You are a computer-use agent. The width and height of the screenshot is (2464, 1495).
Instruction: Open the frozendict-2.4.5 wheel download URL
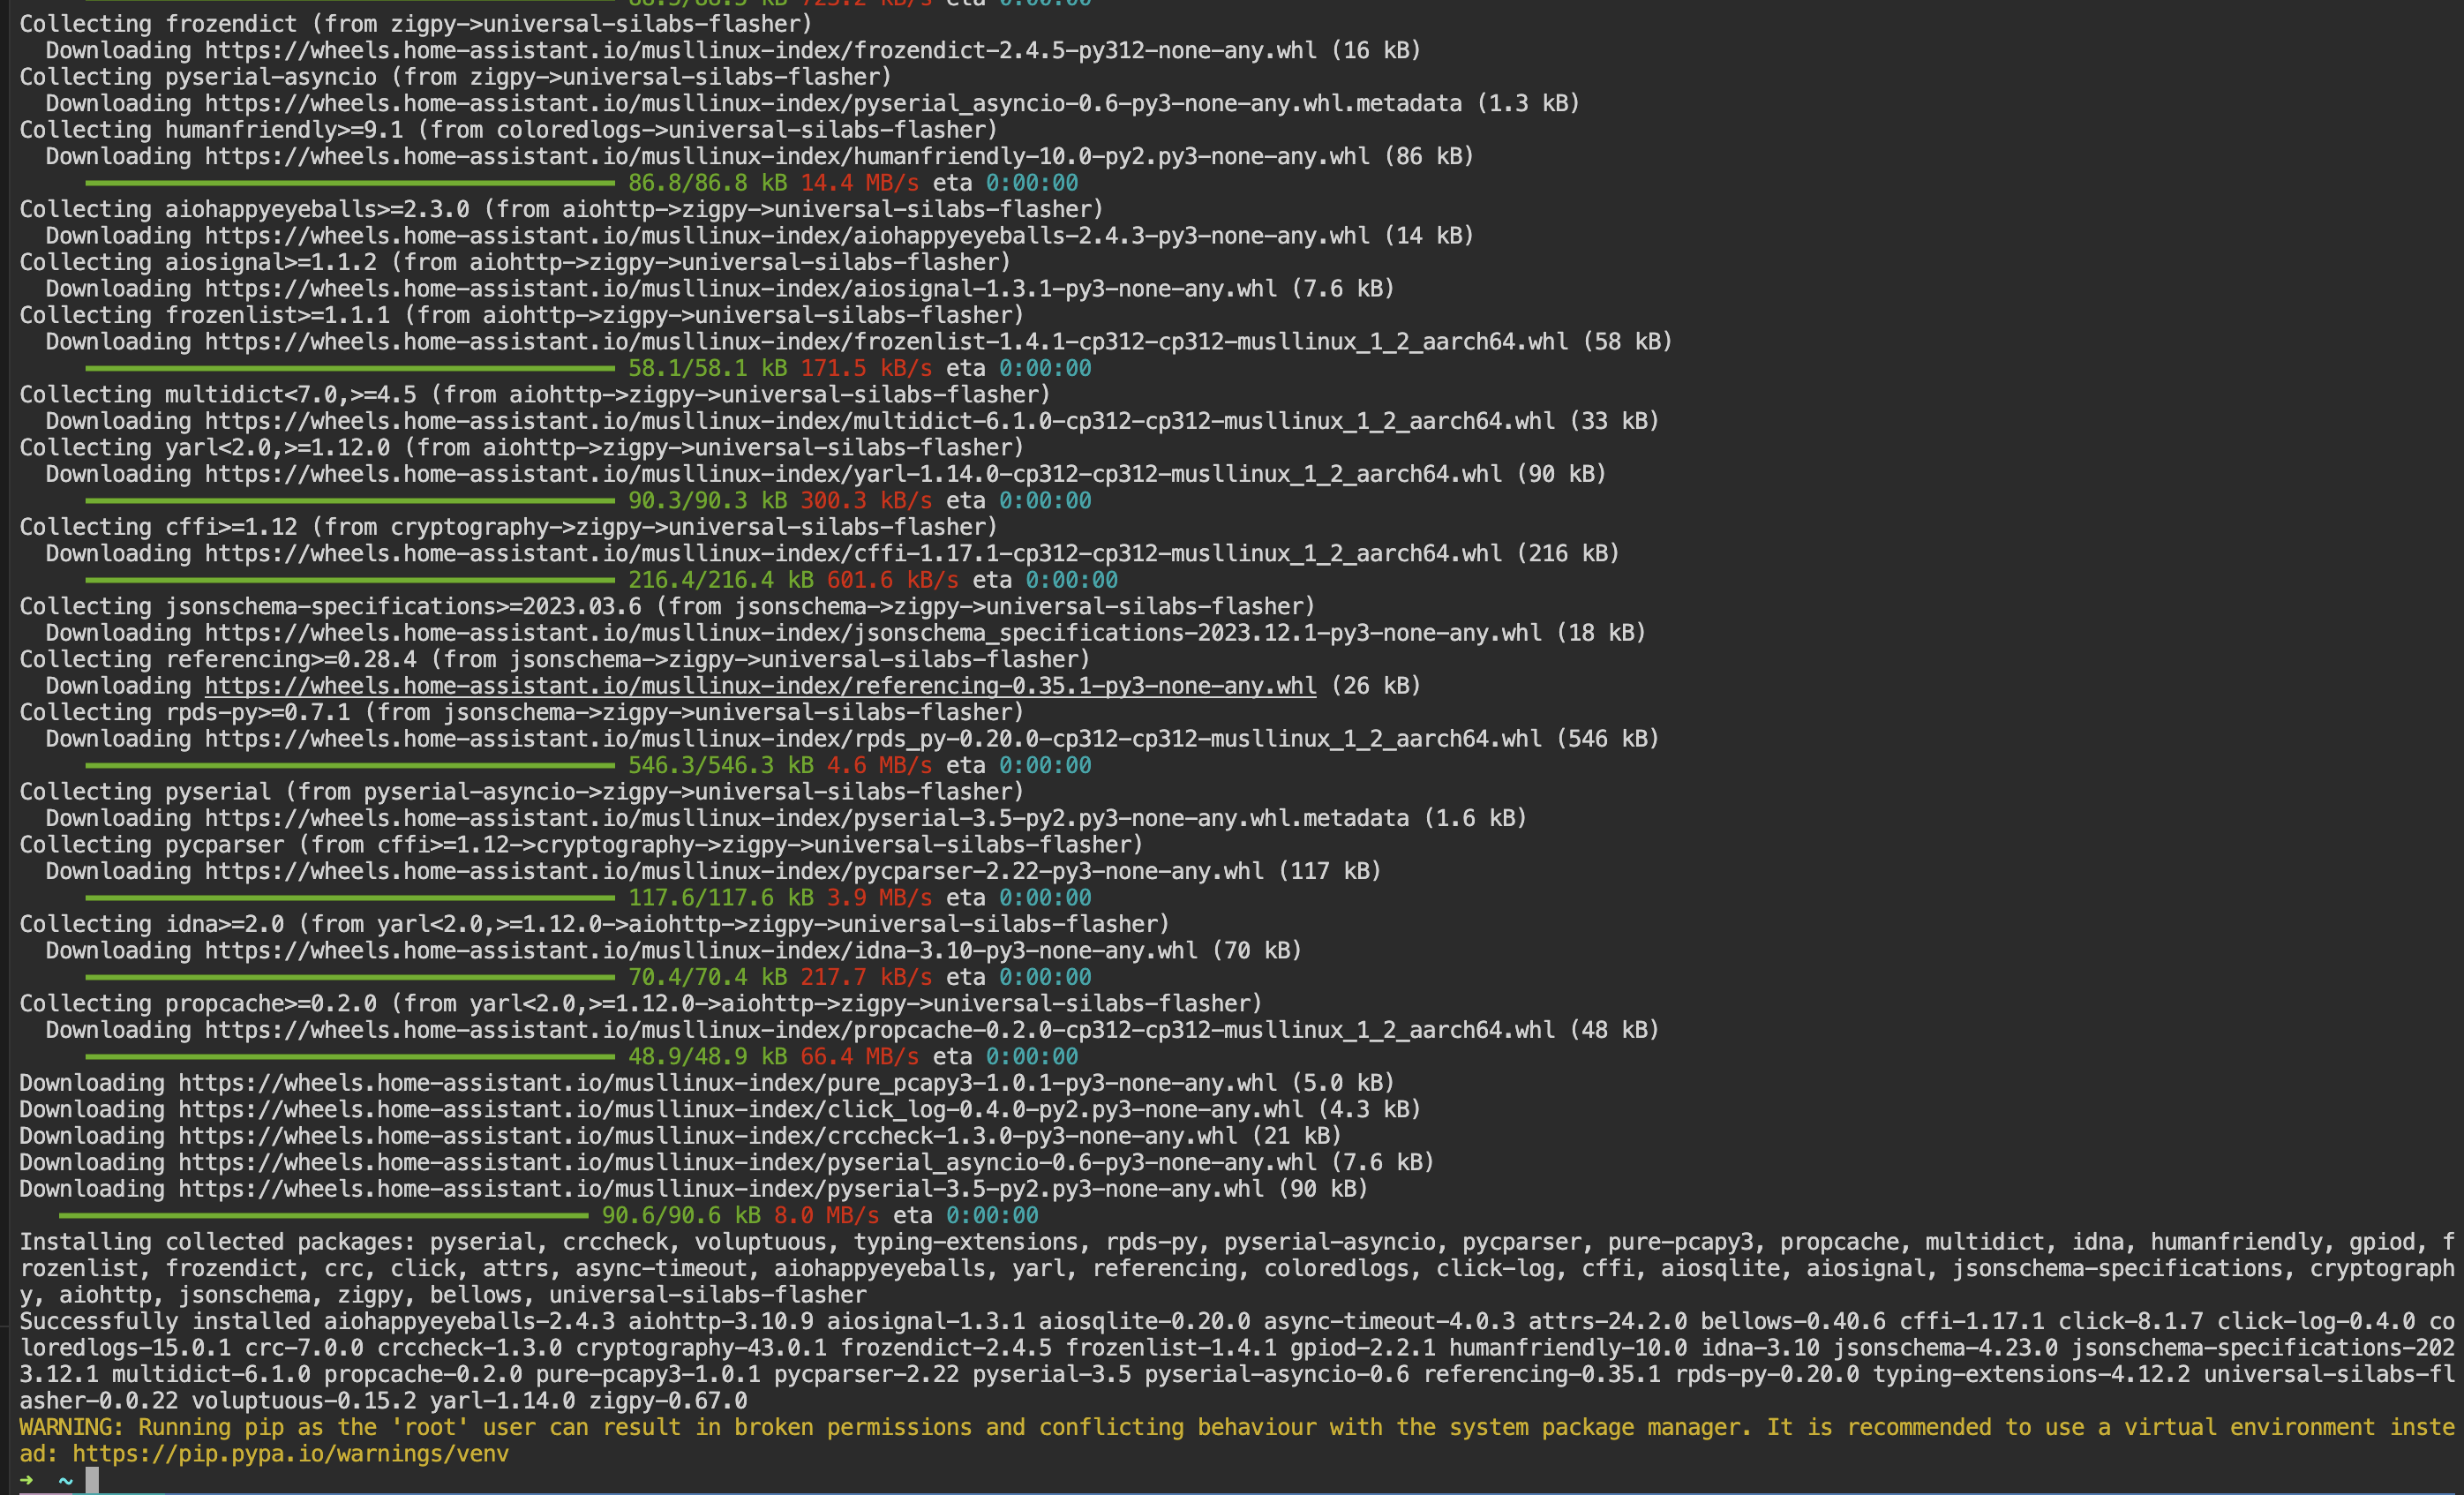(760, 50)
